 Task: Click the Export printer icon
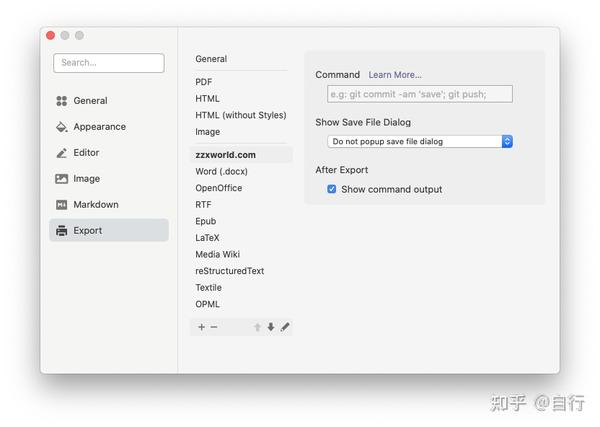(62, 231)
